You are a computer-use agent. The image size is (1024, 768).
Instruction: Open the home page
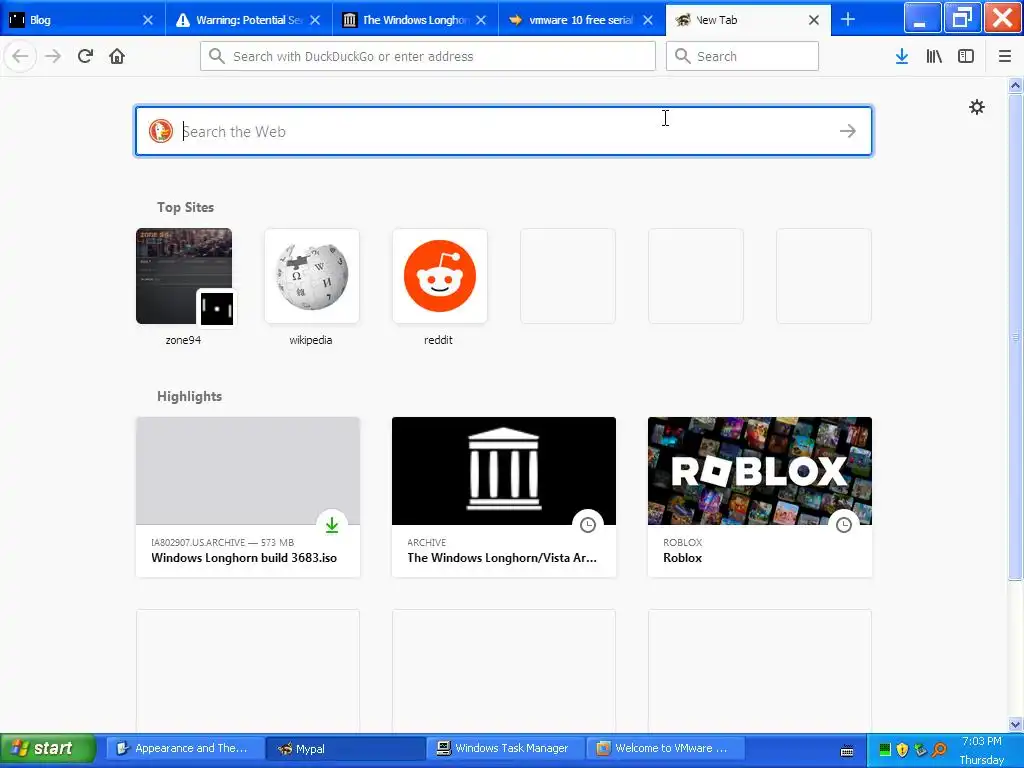(x=117, y=56)
